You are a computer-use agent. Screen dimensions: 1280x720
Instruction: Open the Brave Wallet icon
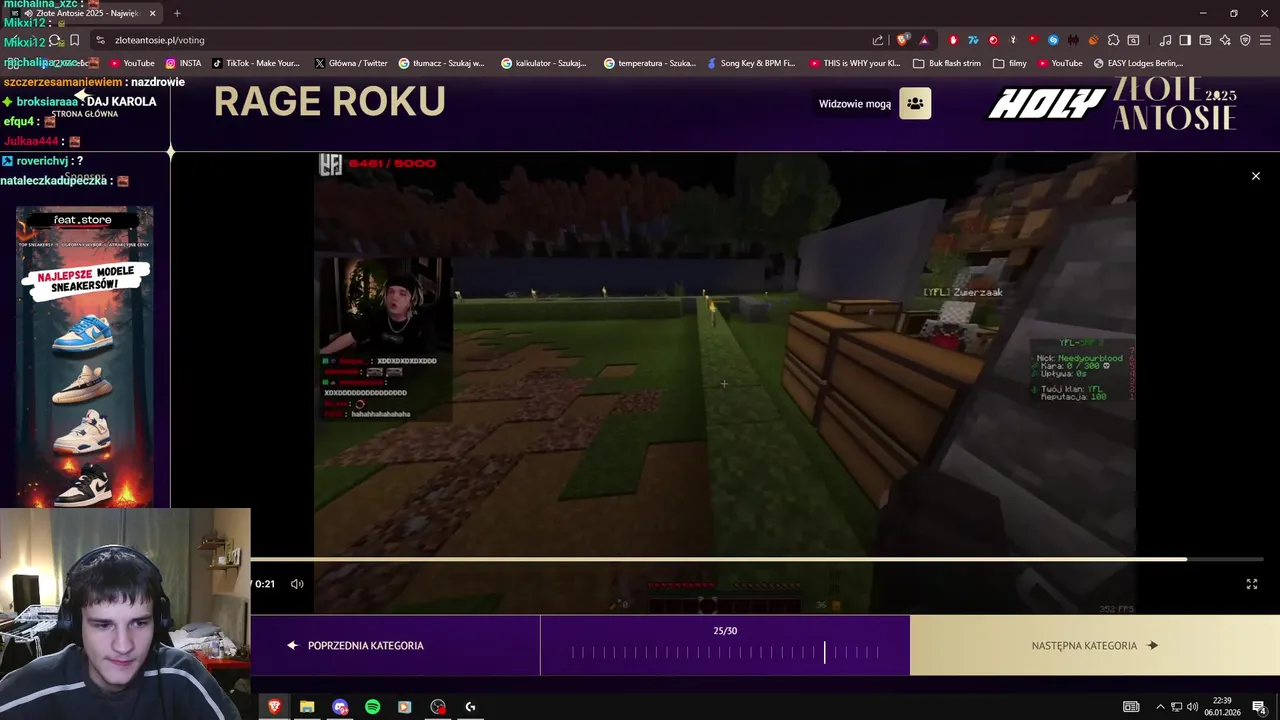[x=1205, y=40]
